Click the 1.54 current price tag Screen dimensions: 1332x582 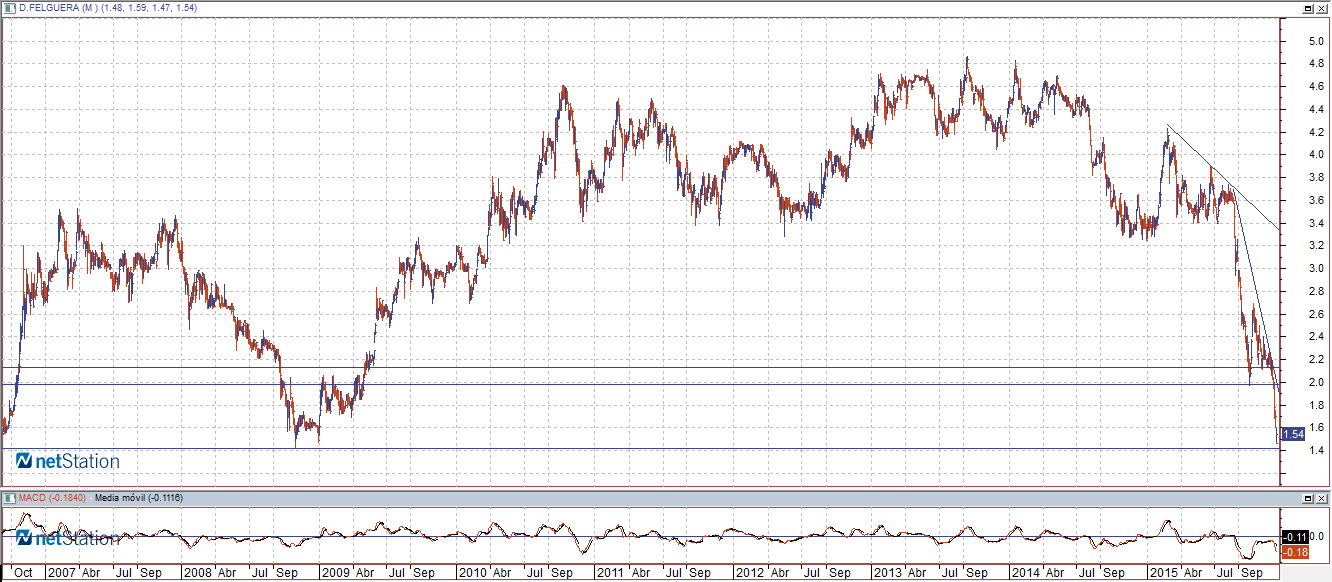coord(1293,434)
